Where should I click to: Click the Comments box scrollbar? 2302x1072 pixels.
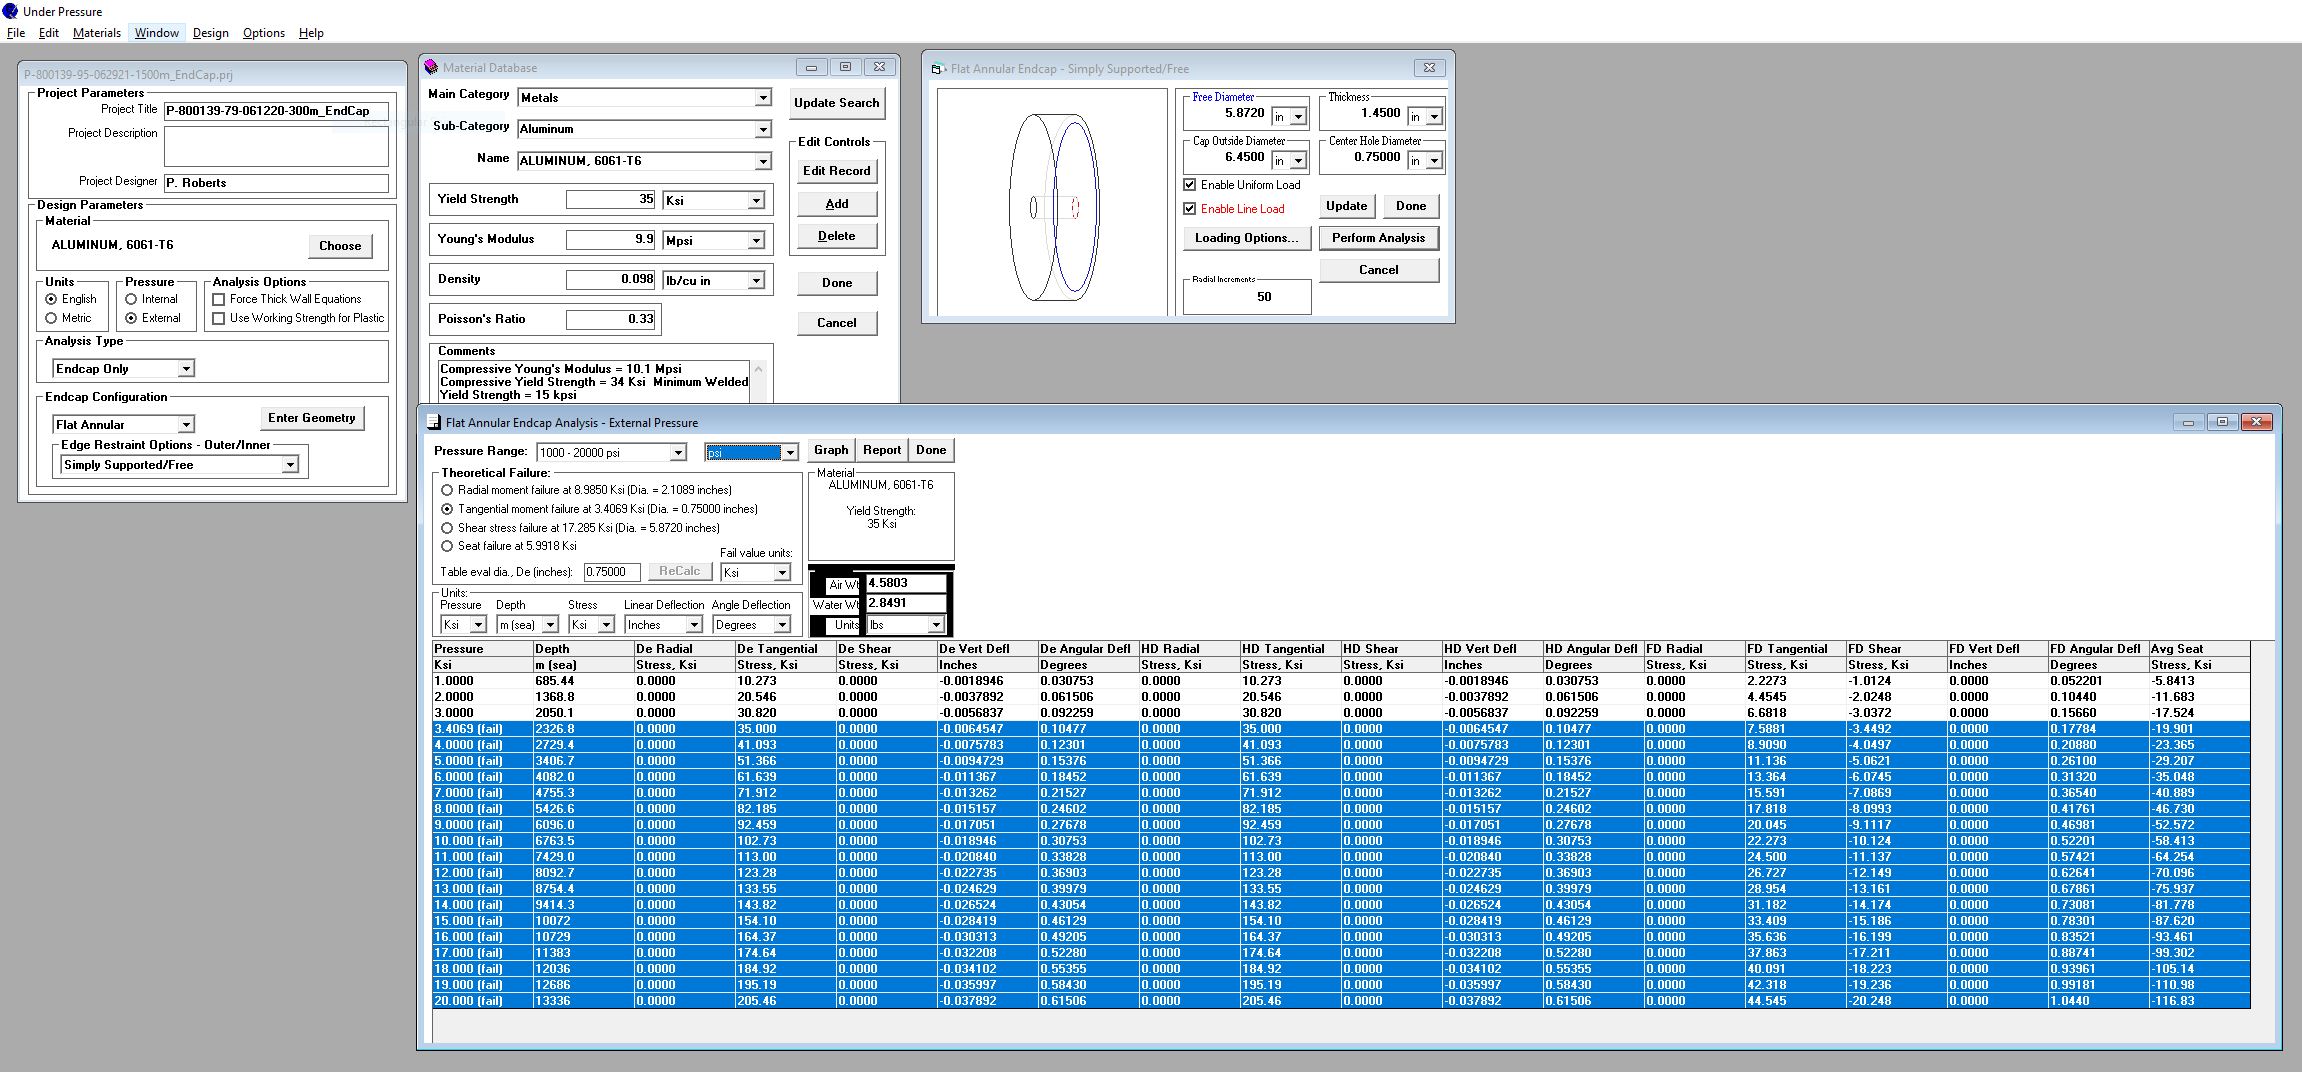tap(758, 381)
